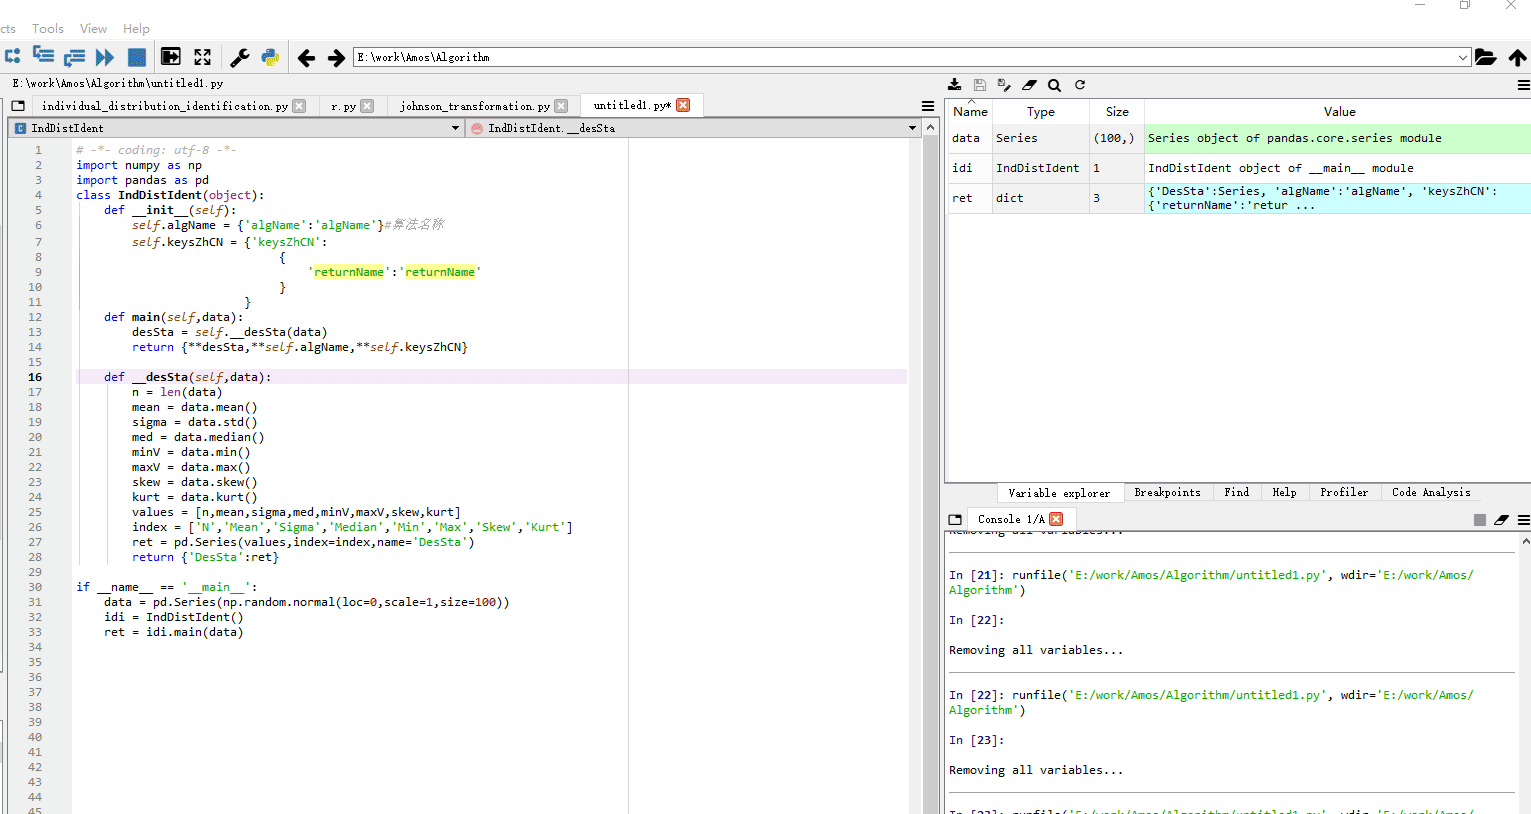Image resolution: width=1531 pixels, height=814 pixels.
Task: Interrupt the kernel with the gray stop square
Action: (x=1480, y=520)
